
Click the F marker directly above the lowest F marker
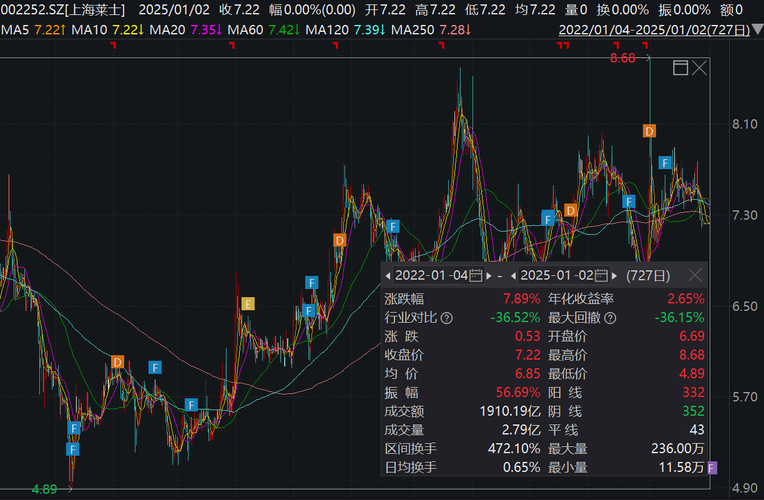pyautogui.click(x=74, y=428)
